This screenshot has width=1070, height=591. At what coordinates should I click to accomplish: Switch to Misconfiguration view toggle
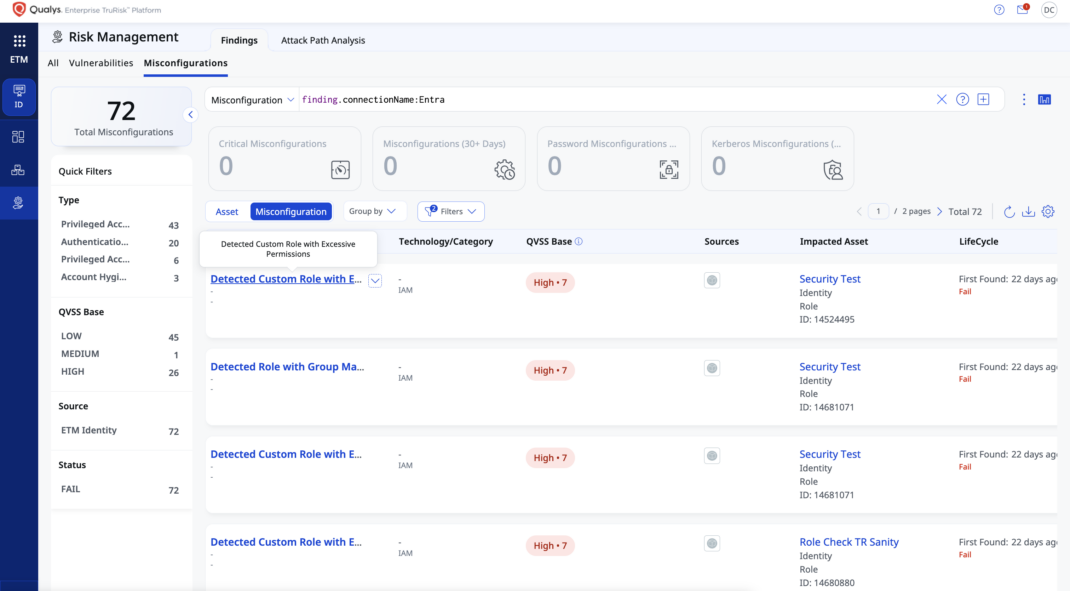[x=291, y=212]
